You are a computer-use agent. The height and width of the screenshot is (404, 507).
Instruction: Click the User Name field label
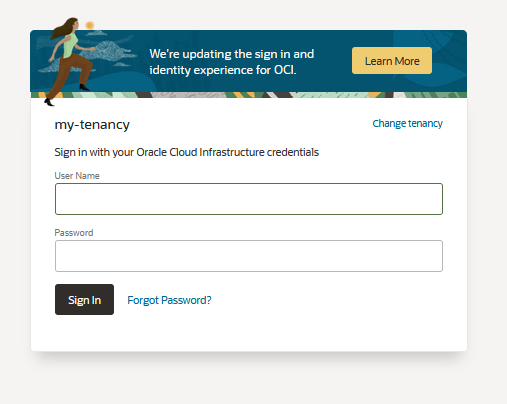coord(77,176)
